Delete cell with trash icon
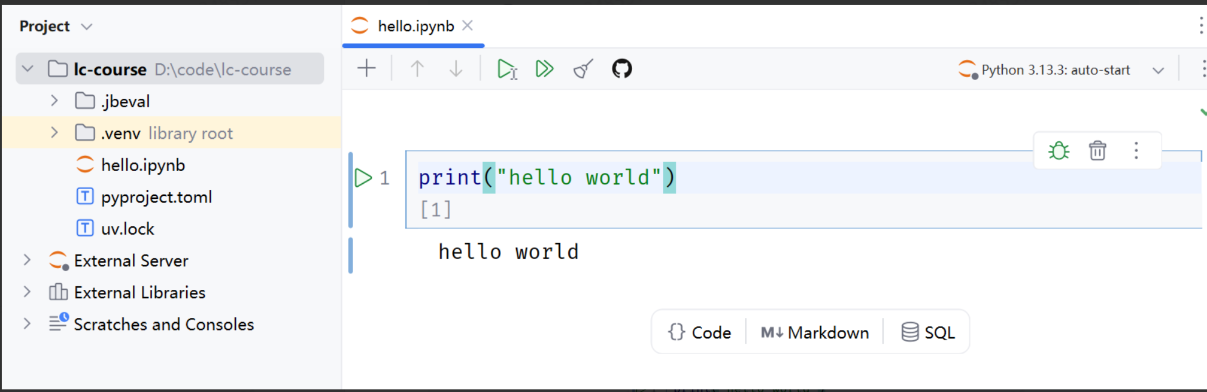The height and width of the screenshot is (392, 1207). (x=1097, y=151)
